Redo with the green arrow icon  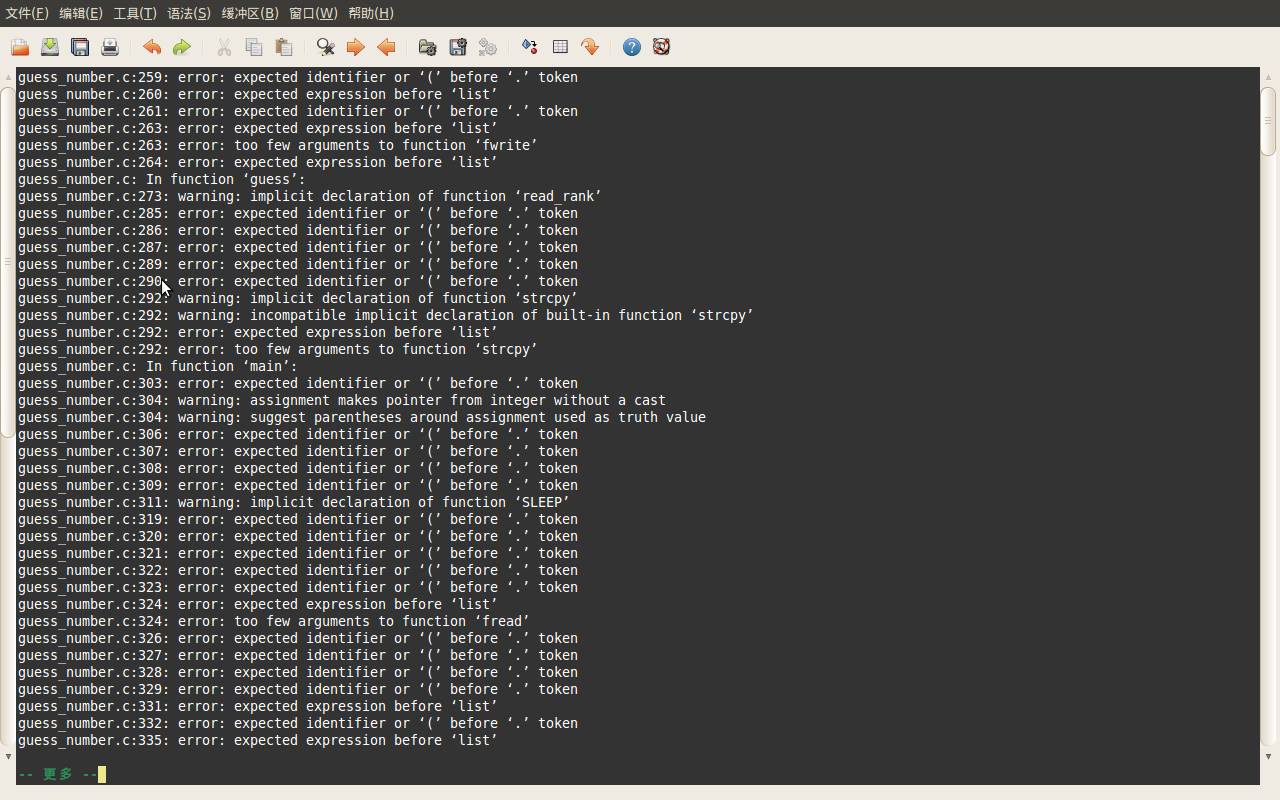pyautogui.click(x=181, y=47)
